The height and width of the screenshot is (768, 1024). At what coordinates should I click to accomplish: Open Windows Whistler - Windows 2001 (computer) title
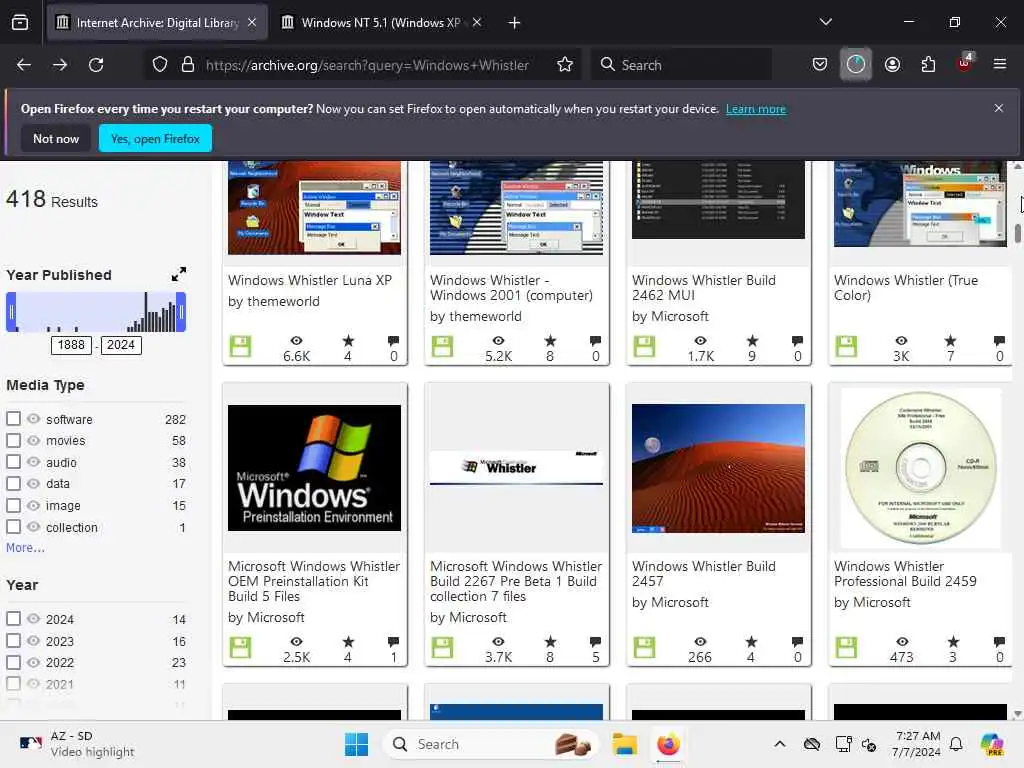click(x=511, y=287)
